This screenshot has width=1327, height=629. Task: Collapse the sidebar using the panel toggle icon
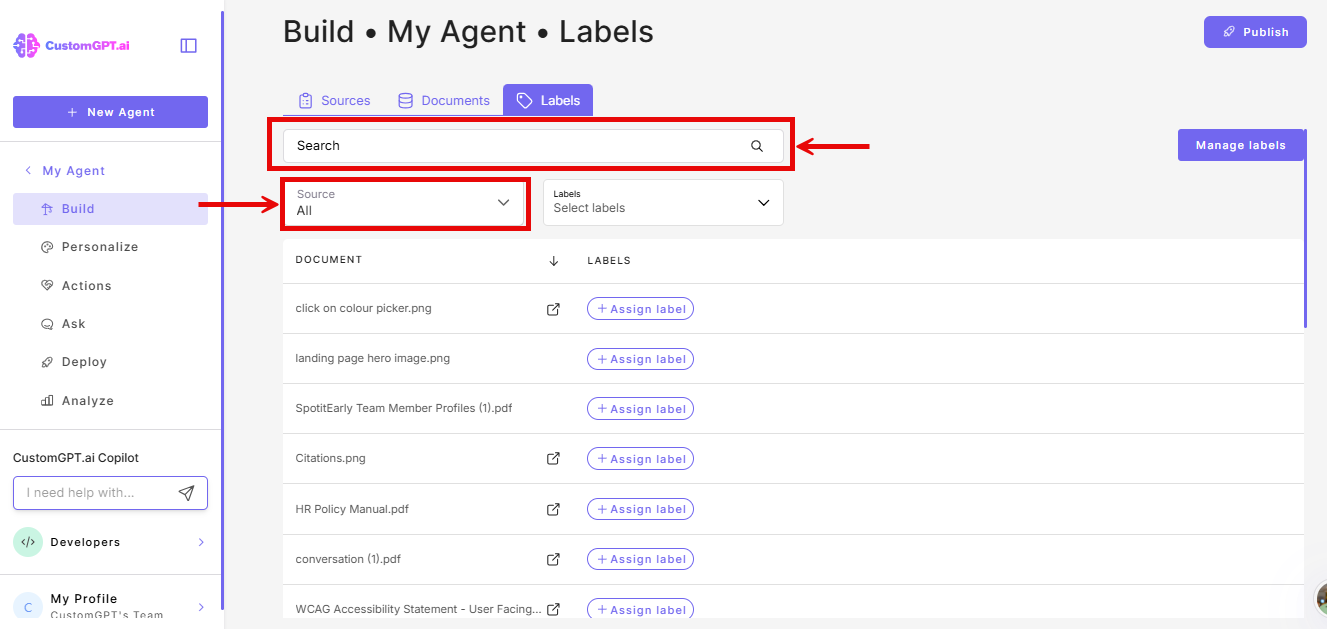click(188, 45)
